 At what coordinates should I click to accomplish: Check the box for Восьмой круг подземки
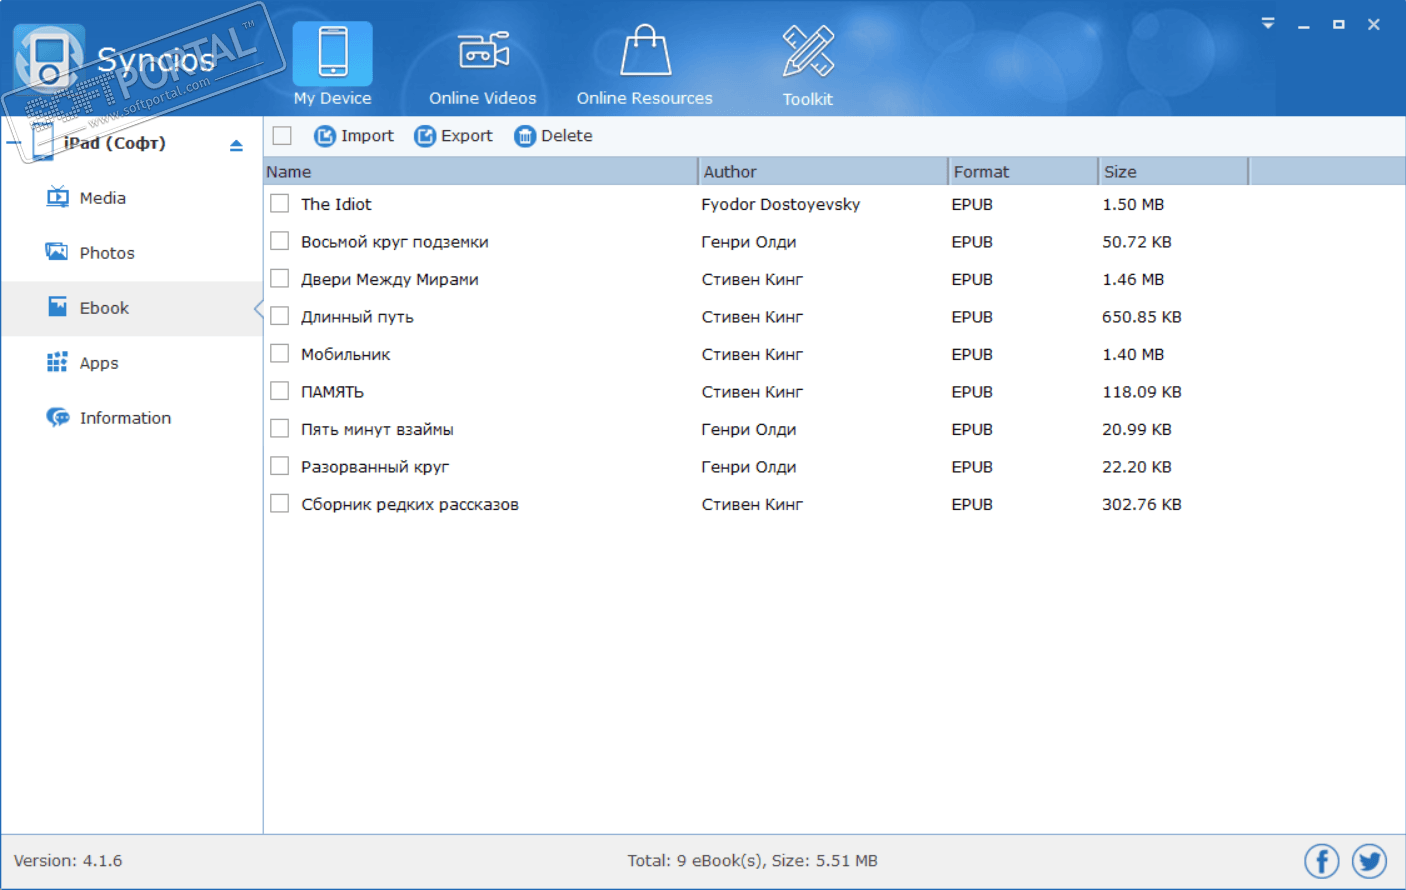click(280, 241)
